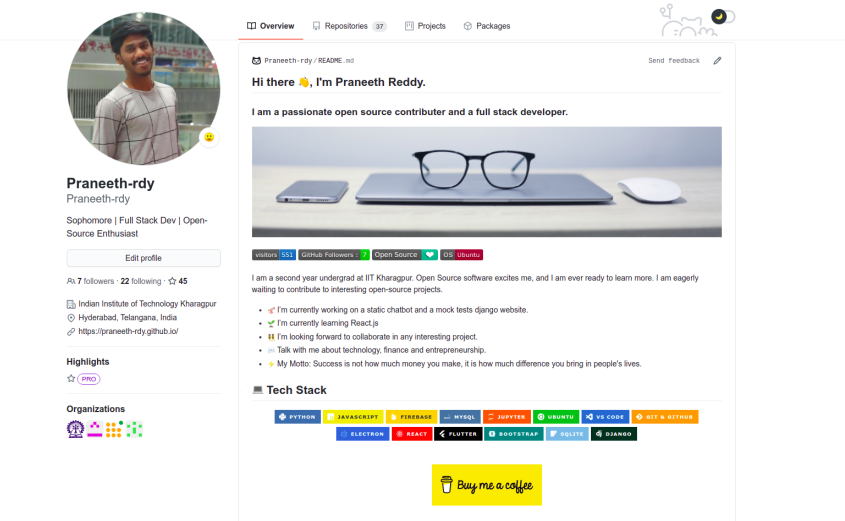Click the glasses and laptop banner image
Screen dimensions: 845x521
pos(487,182)
